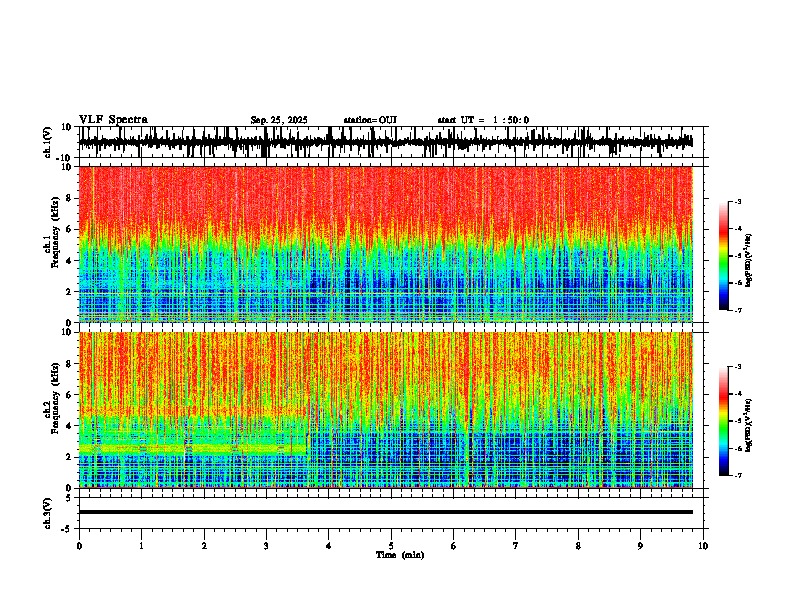
Task: Click the "ch.3(V)" axis label
Action: (48, 513)
